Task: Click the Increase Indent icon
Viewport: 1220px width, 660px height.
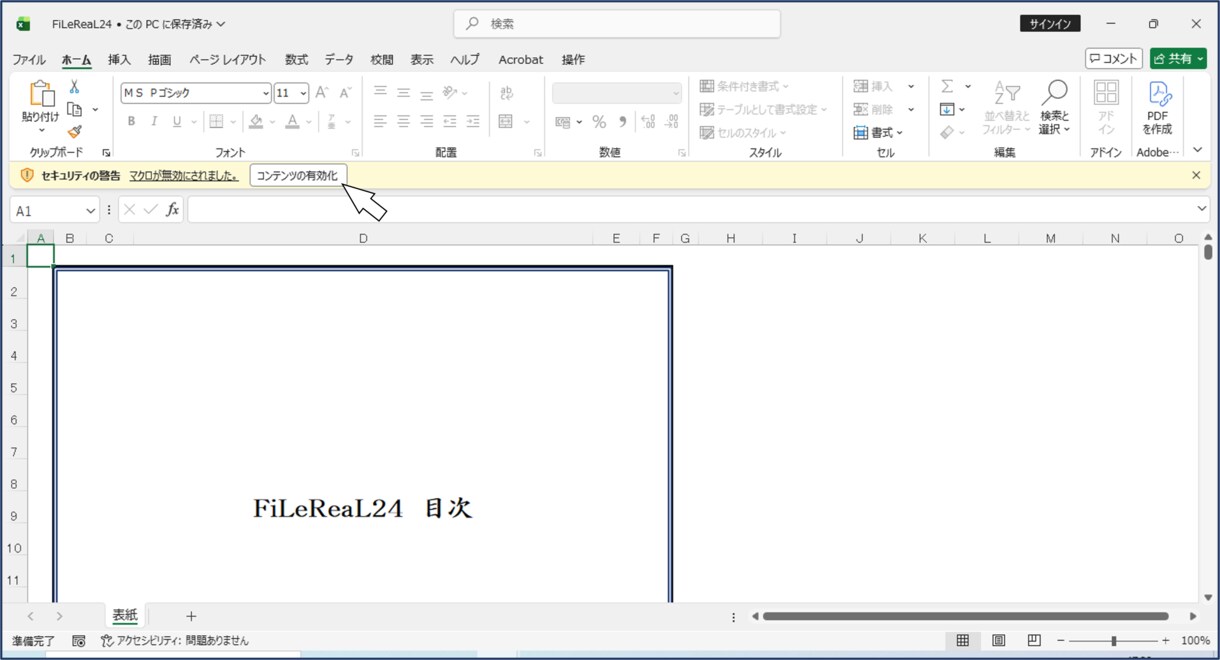Action: point(473,122)
